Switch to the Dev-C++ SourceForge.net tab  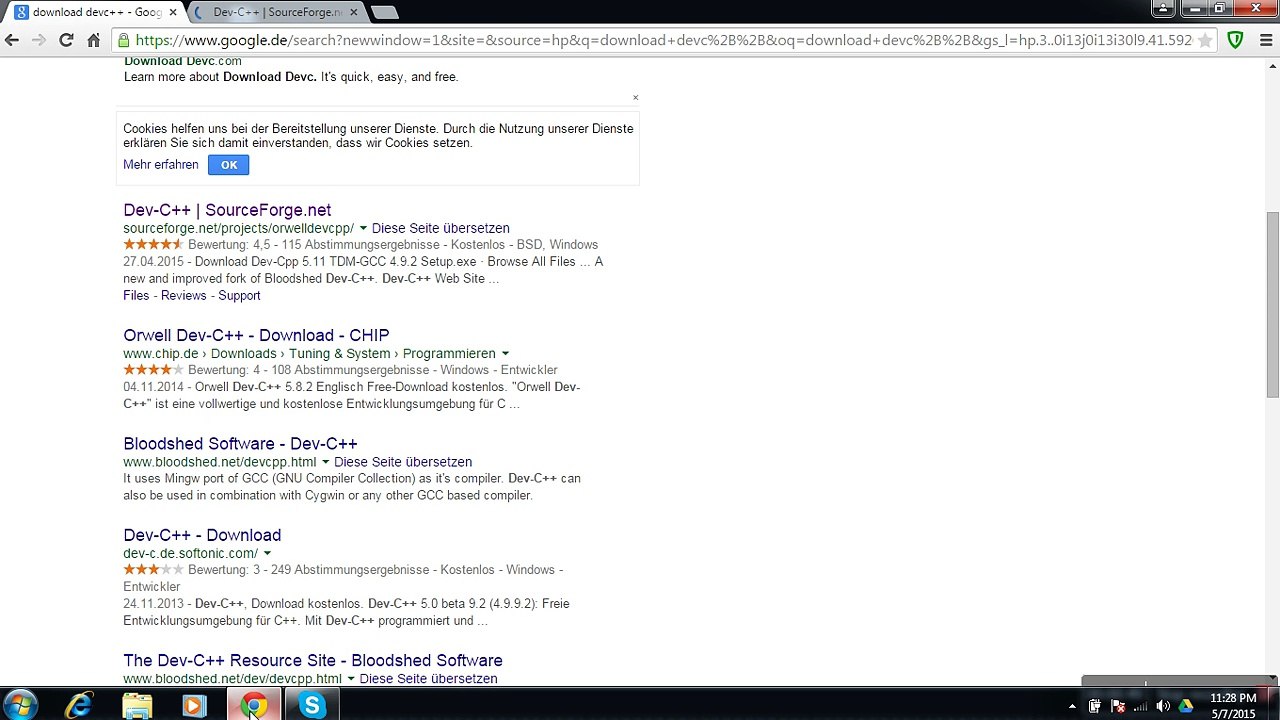pyautogui.click(x=277, y=12)
